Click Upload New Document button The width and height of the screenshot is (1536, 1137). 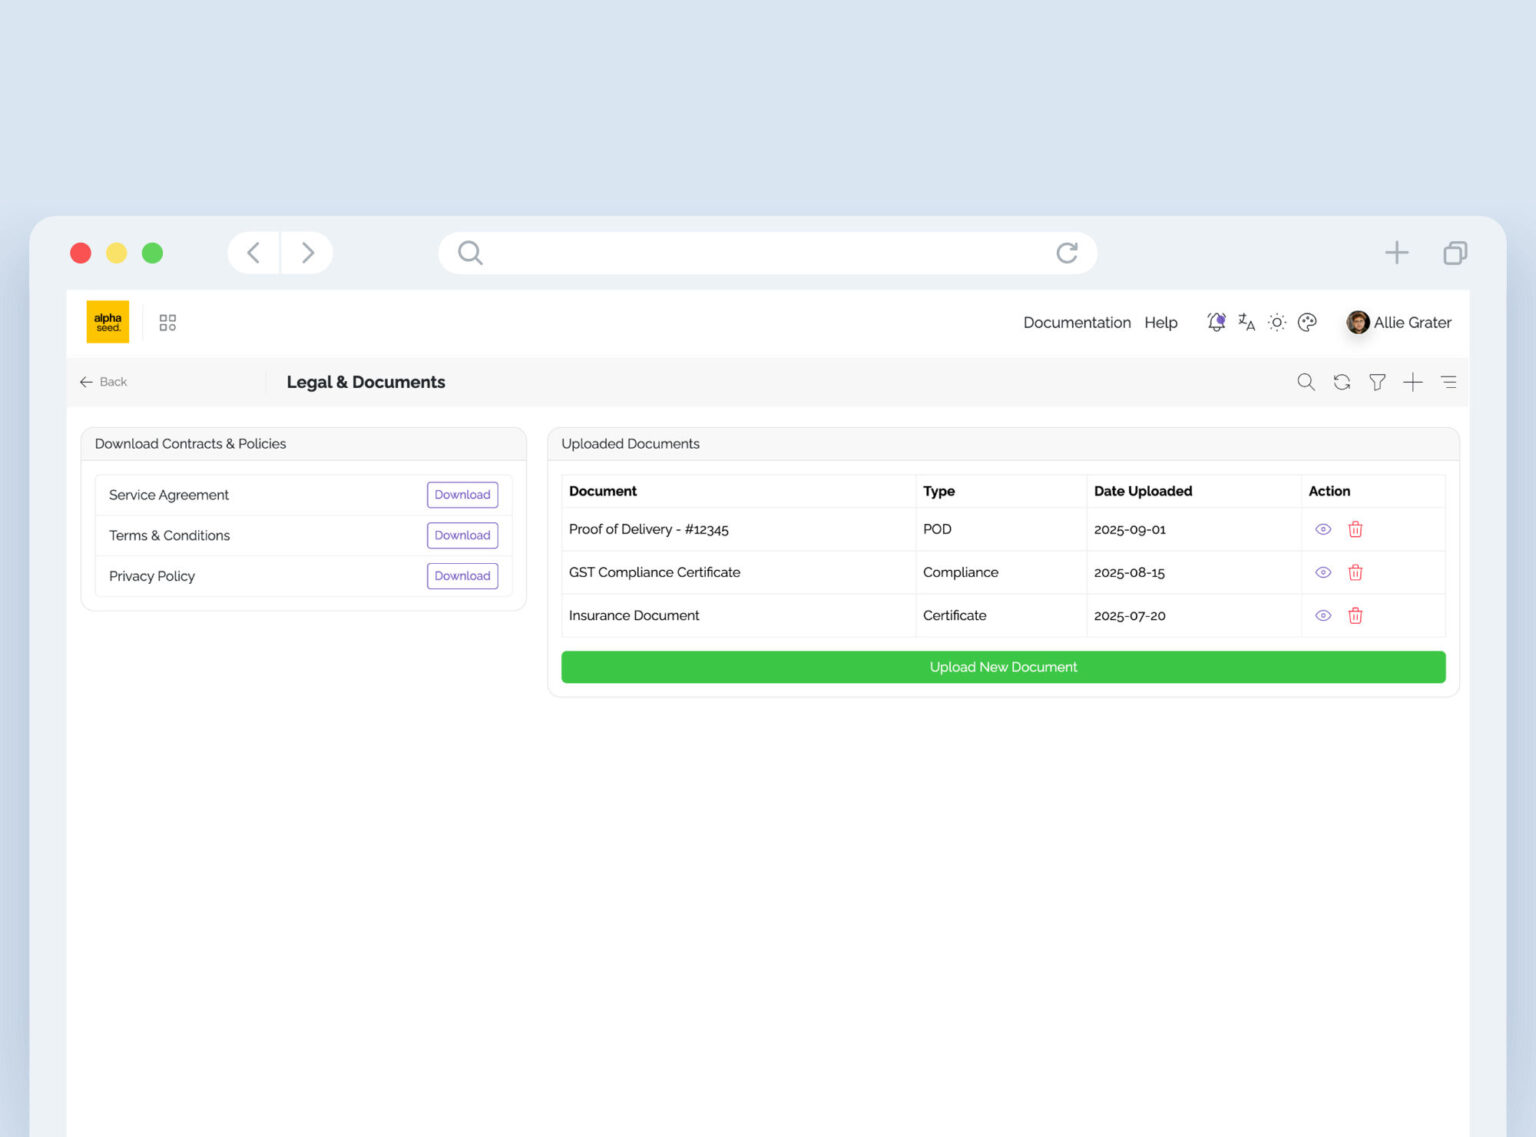tap(1003, 667)
